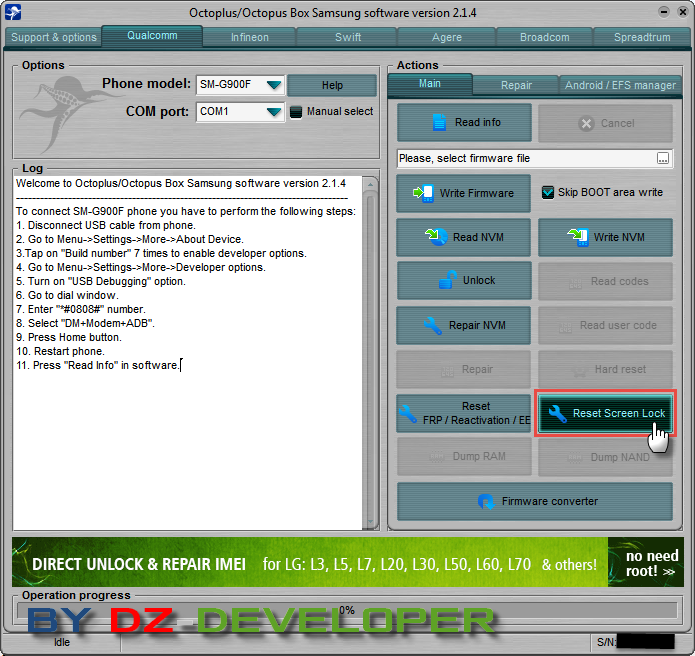Click the Hard reset icon
Screen dimensions: 695x656
579,371
